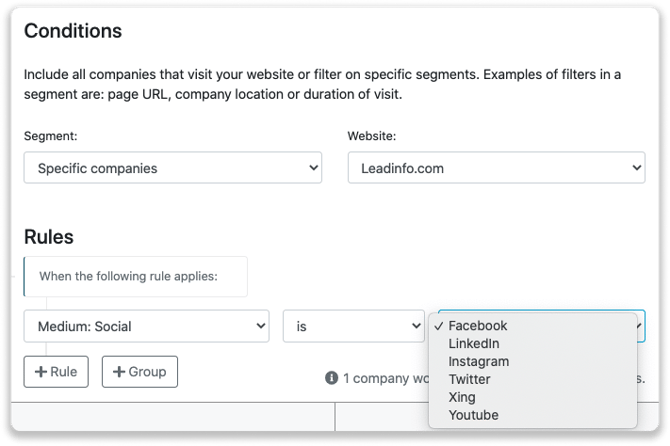Viewport: 670px width, 446px height.
Task: Click the "Segment:" field label
Action: 51,135
